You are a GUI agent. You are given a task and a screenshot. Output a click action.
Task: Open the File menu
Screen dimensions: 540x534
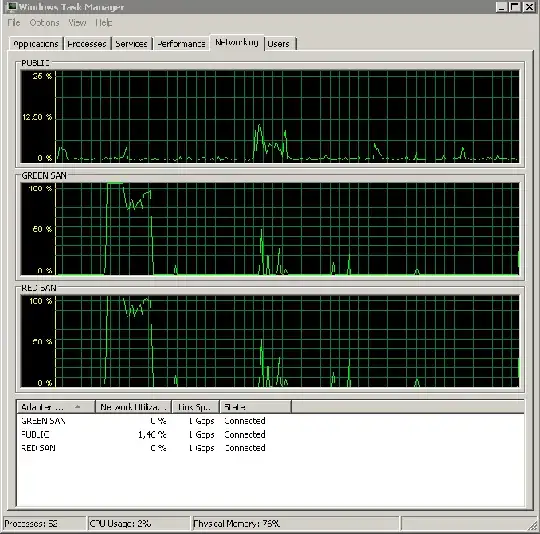14,23
